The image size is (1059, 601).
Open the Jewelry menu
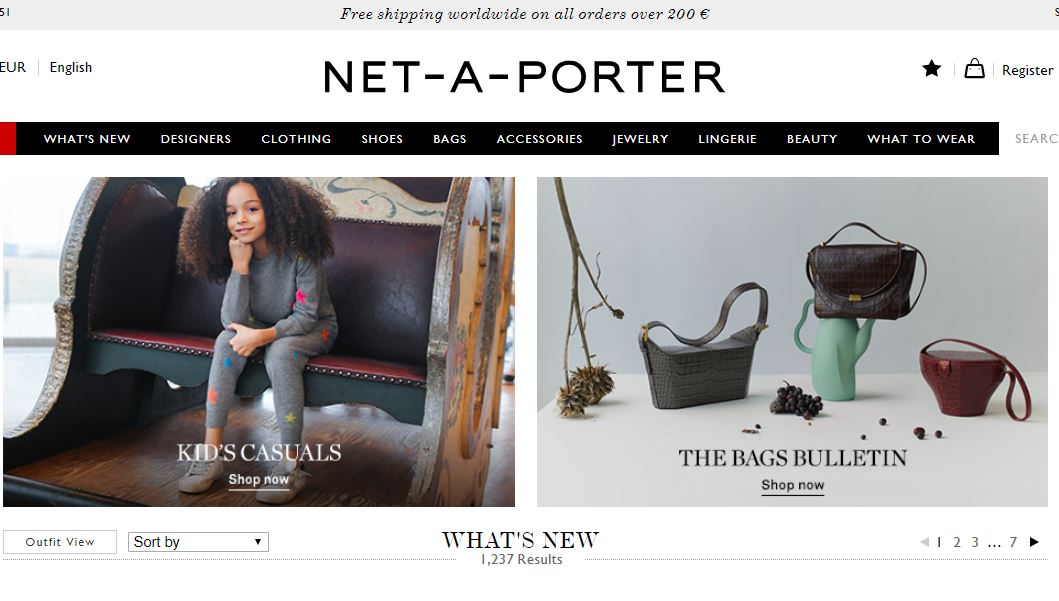click(640, 138)
